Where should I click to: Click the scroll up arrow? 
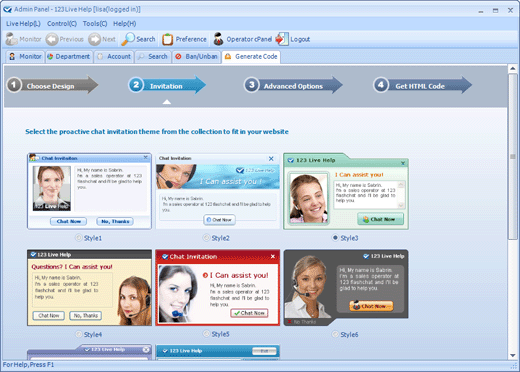click(513, 69)
